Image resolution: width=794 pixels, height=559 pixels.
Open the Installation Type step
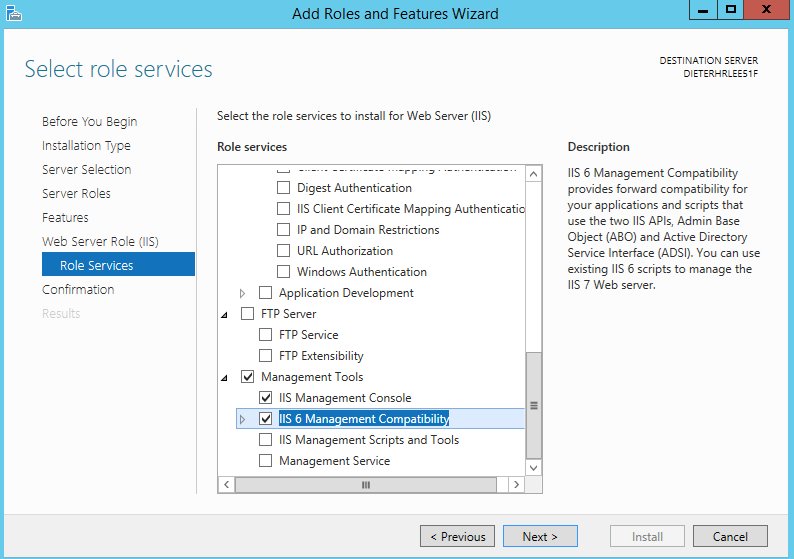[86, 146]
